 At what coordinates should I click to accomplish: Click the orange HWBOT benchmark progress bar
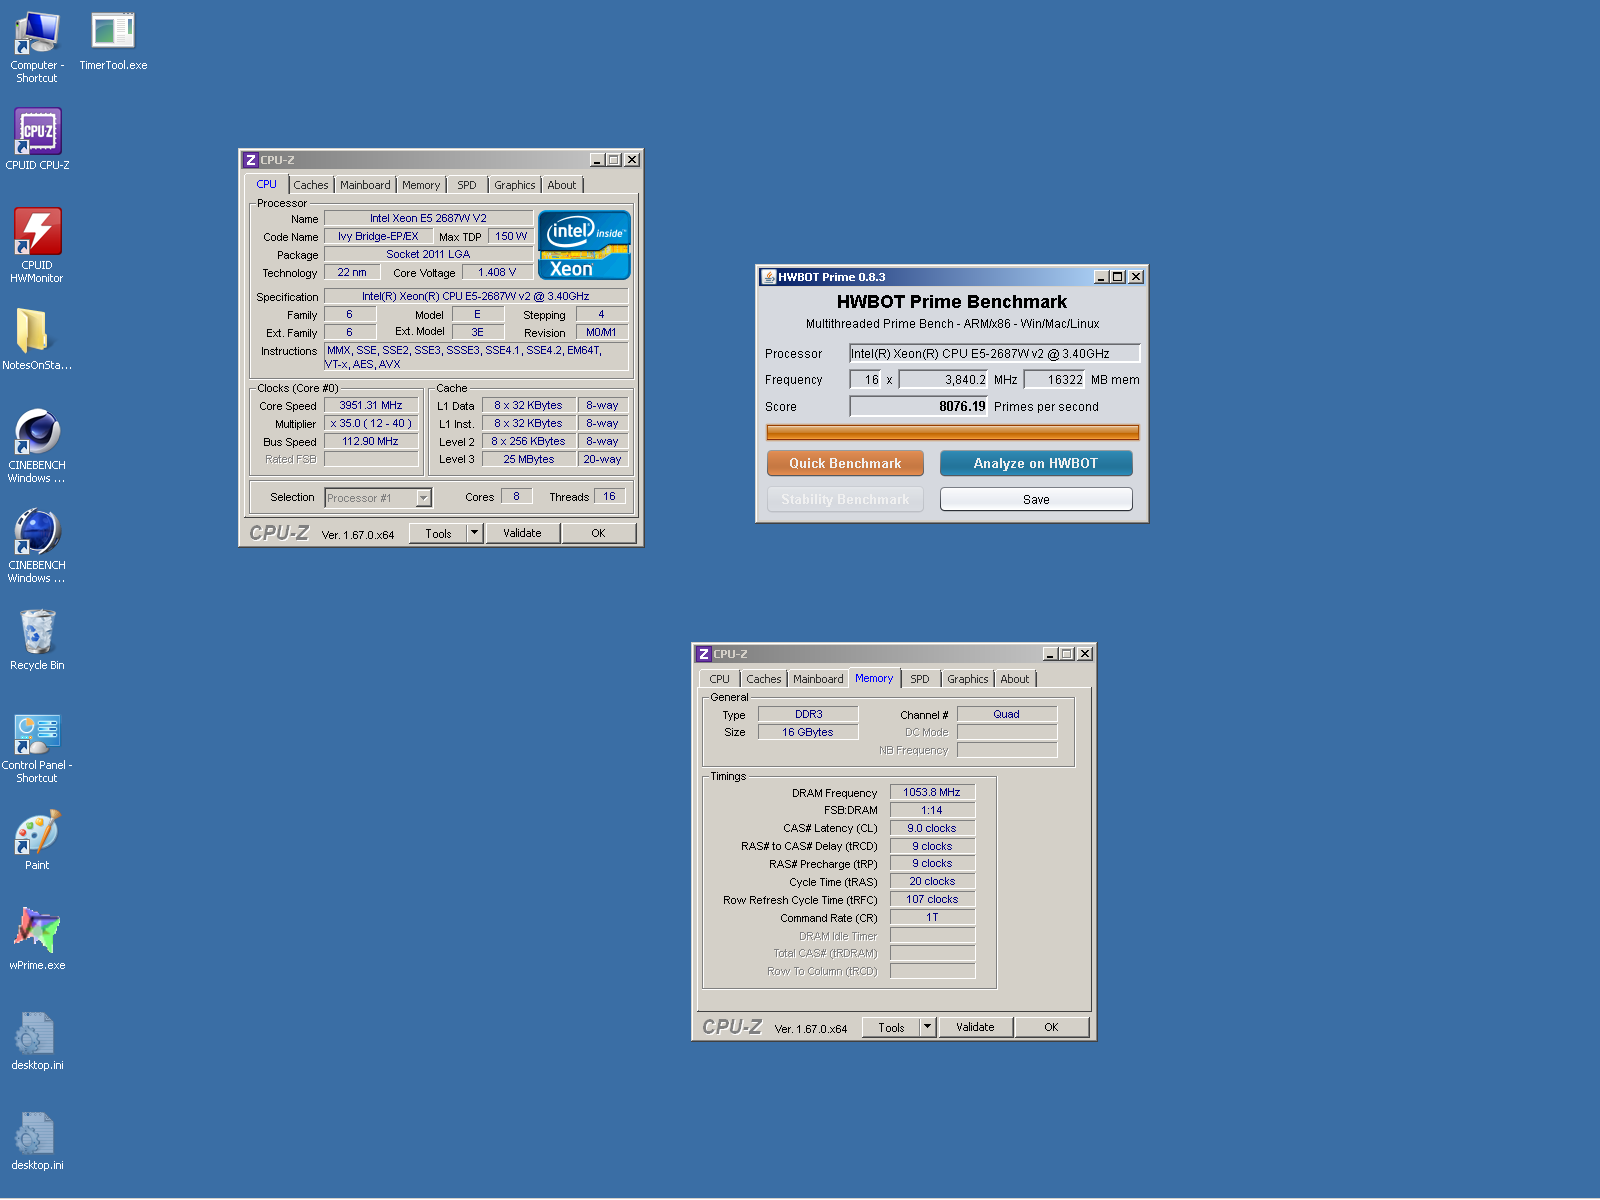953,432
